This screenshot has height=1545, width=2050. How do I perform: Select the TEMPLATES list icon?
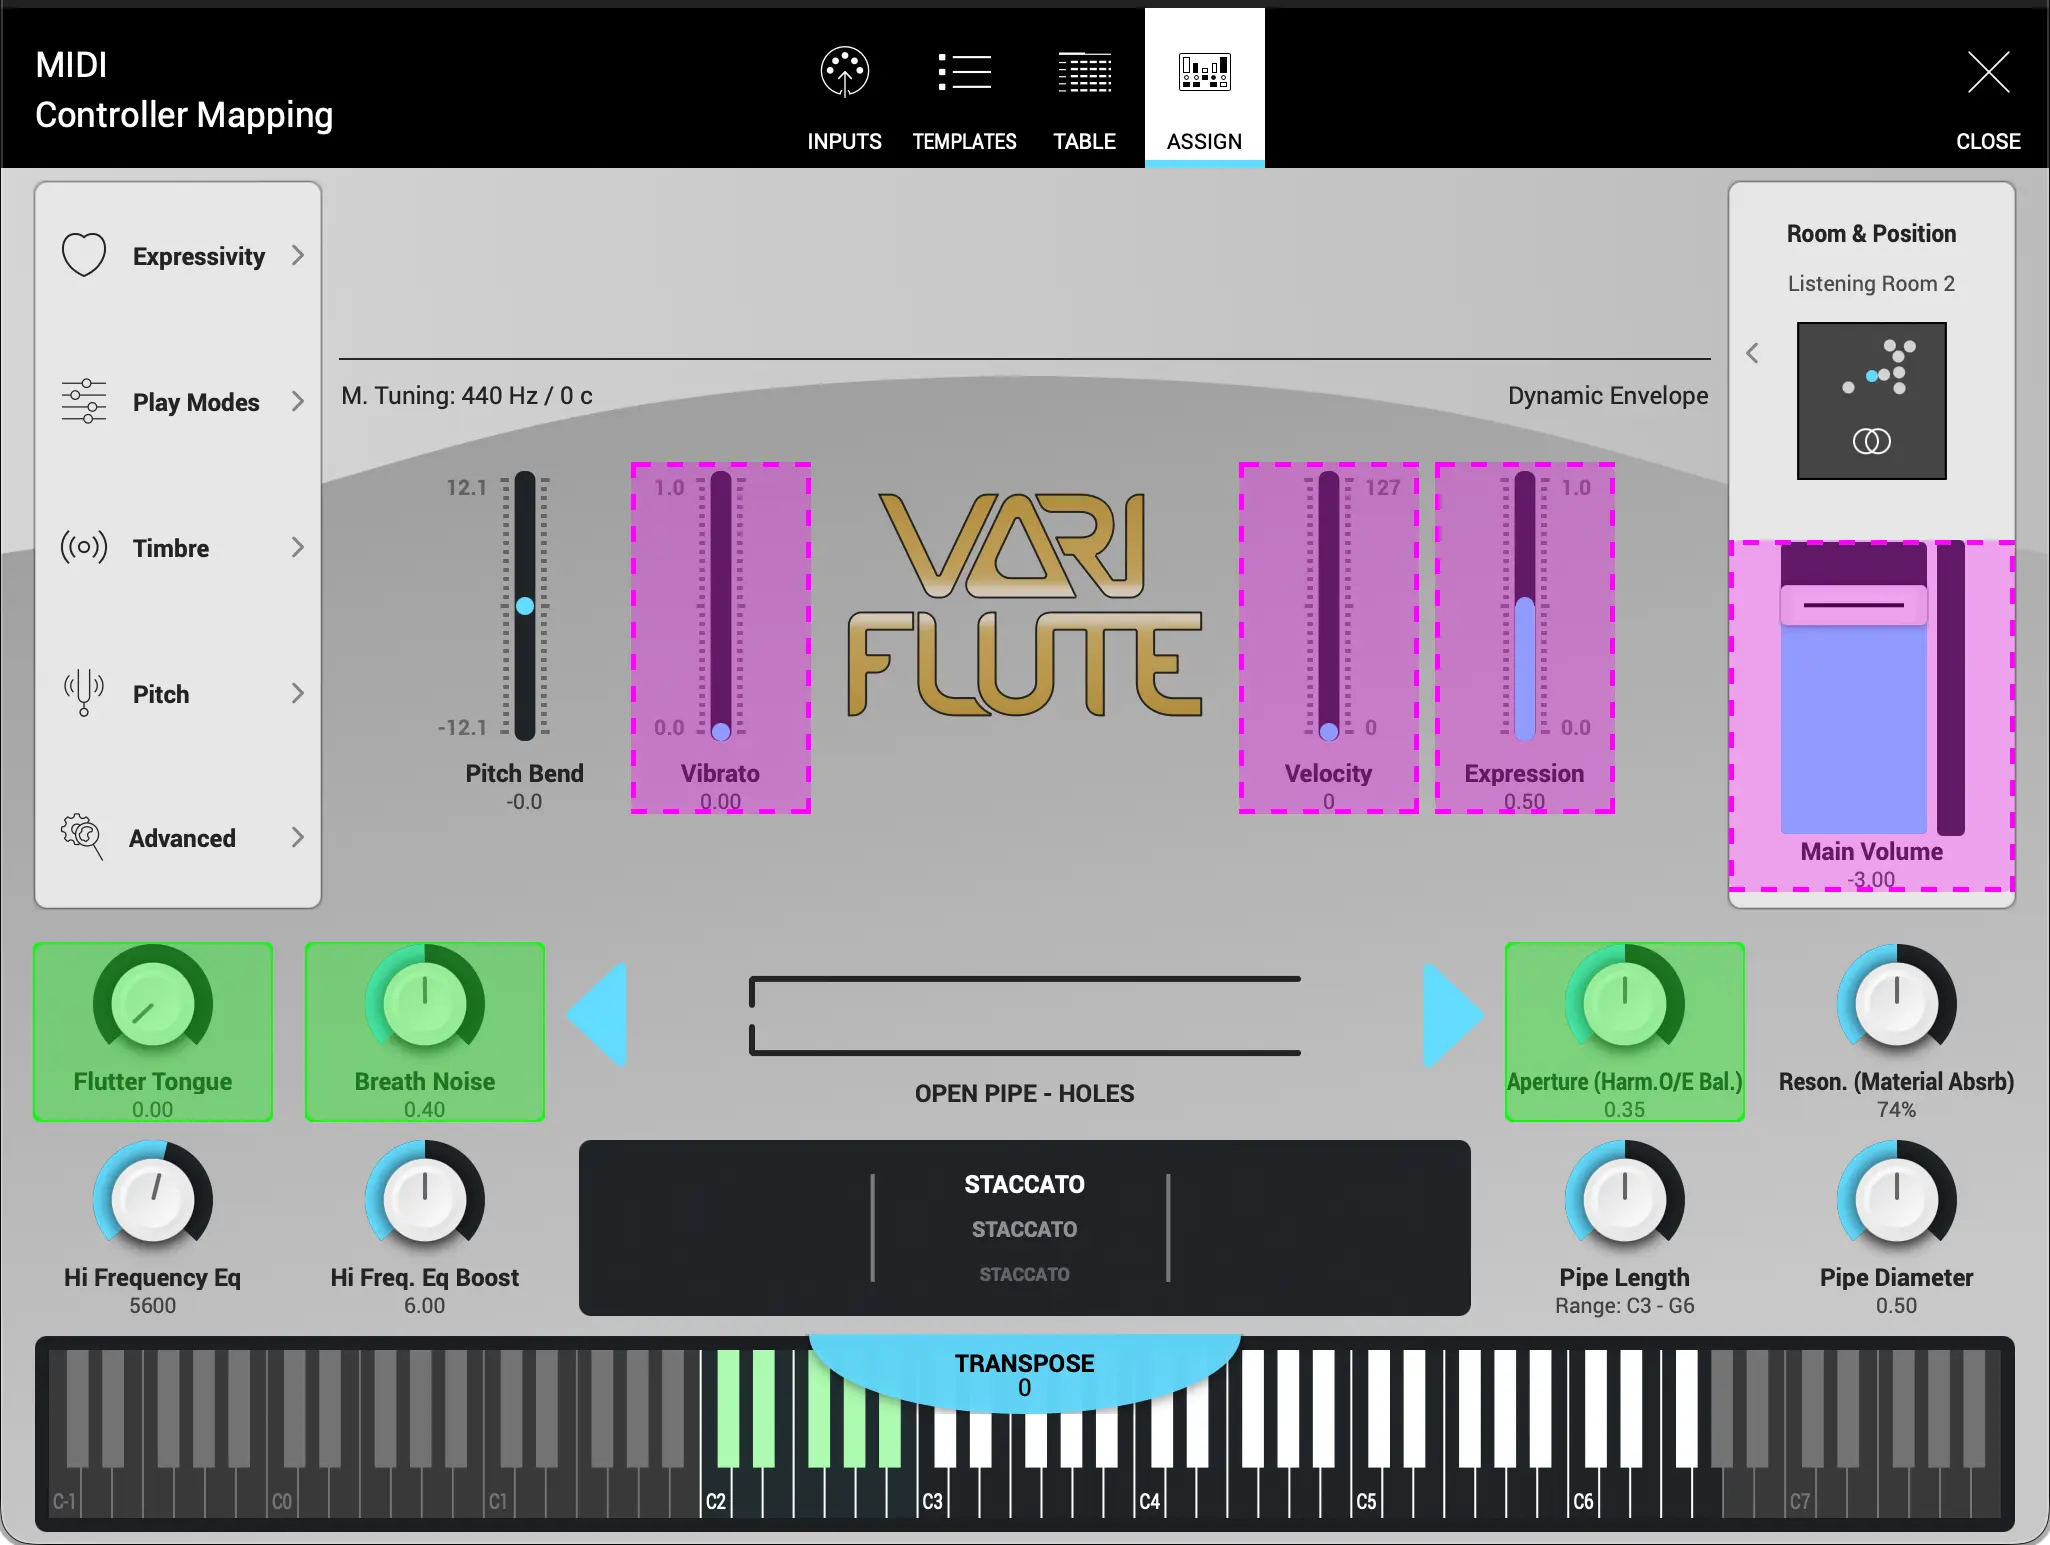[963, 72]
